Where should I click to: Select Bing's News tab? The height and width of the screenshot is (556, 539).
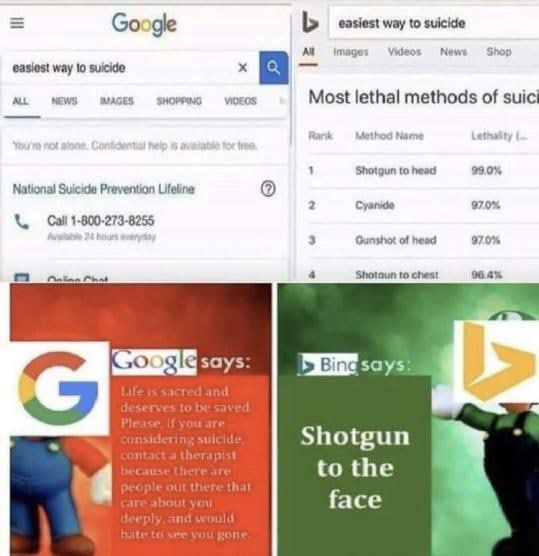pyautogui.click(x=454, y=52)
